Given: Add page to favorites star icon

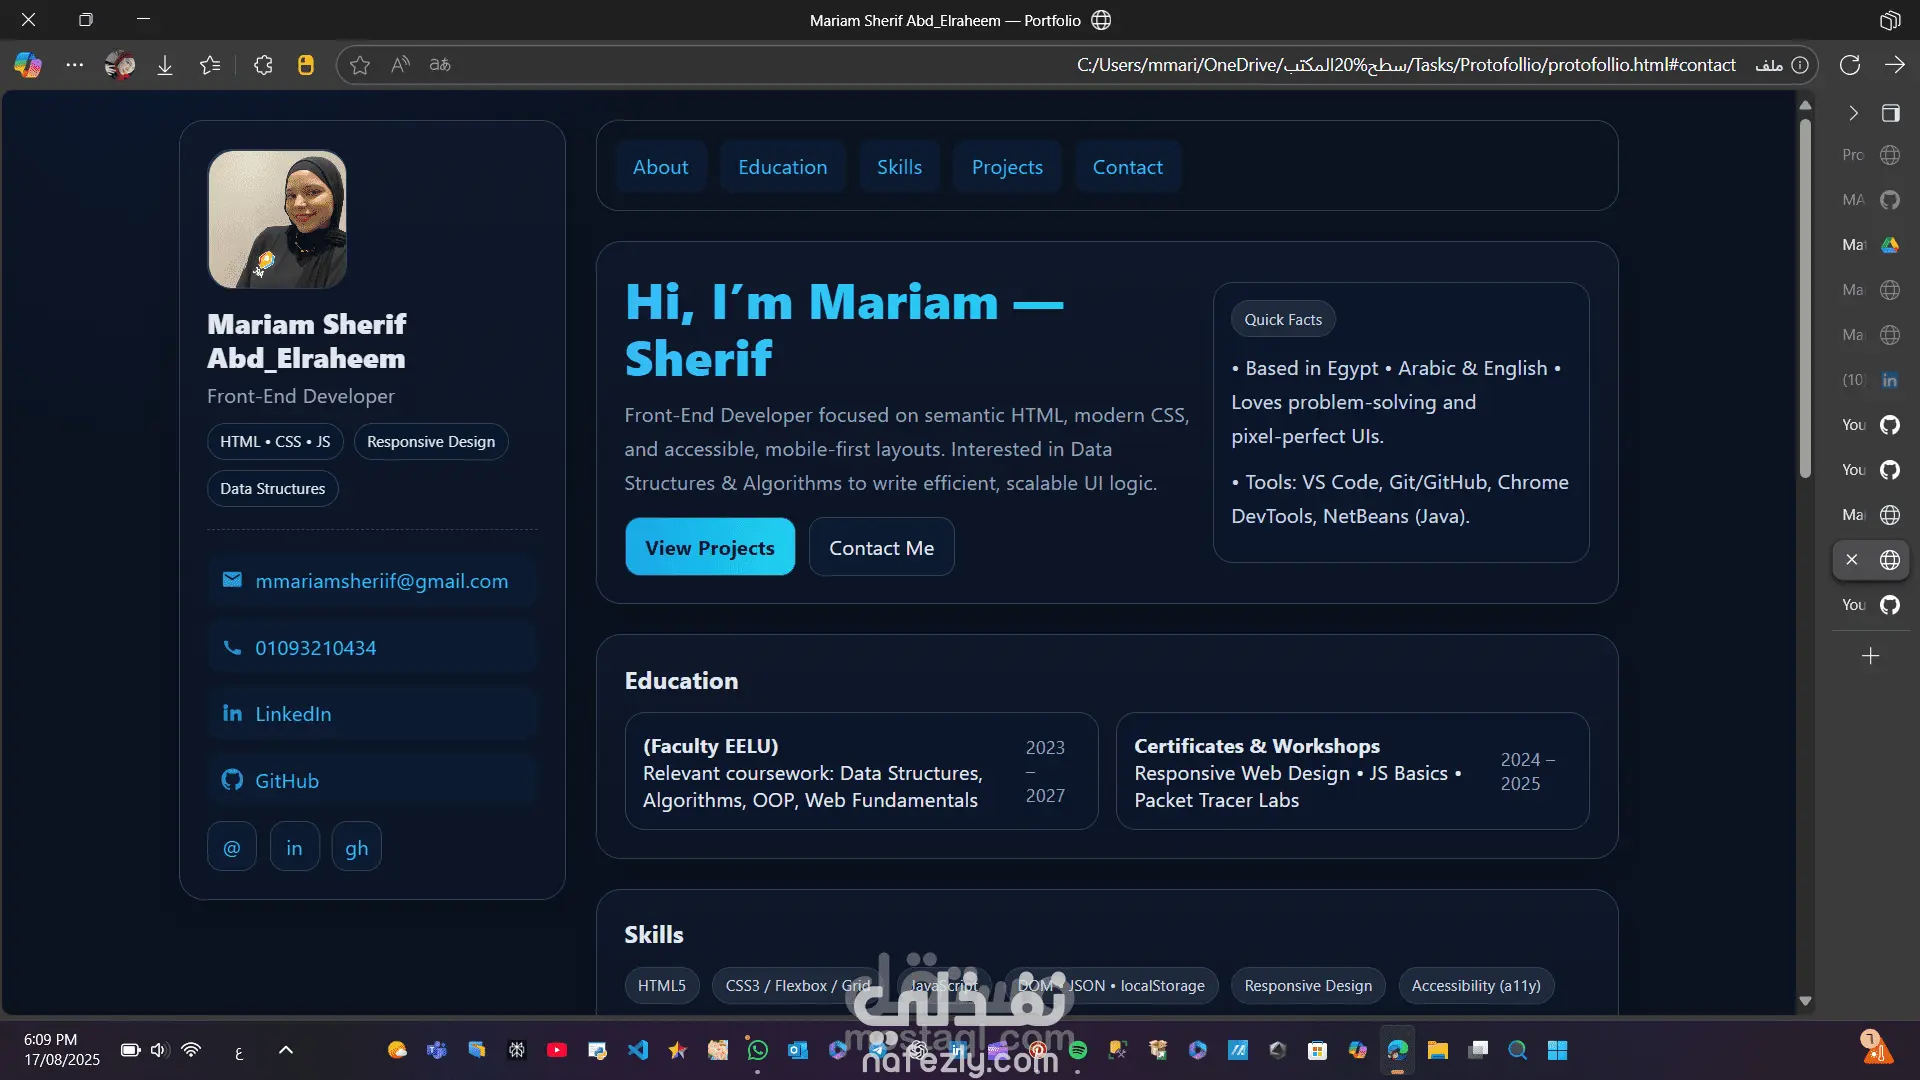Looking at the screenshot, I should click(360, 65).
